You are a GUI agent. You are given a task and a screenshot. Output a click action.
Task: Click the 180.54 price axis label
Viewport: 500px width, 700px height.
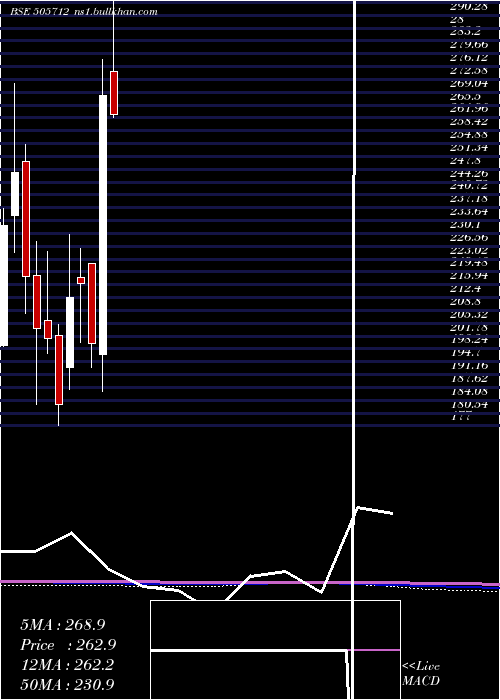pyautogui.click(x=469, y=404)
